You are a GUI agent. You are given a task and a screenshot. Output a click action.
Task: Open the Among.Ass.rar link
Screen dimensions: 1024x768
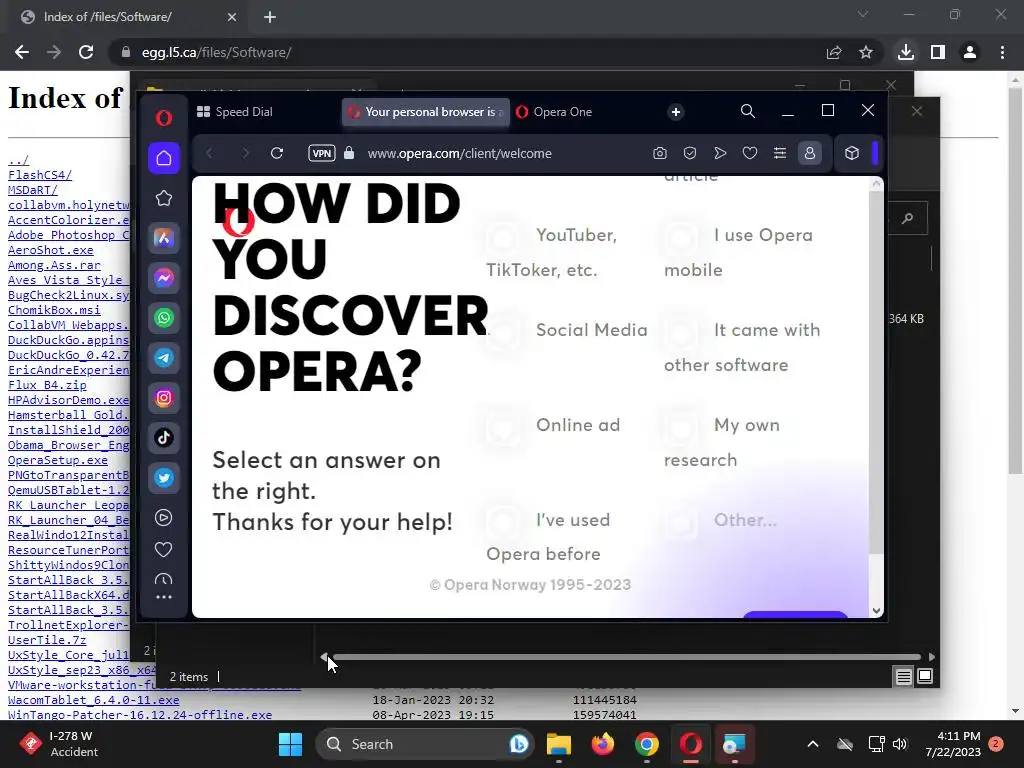tap(54, 265)
